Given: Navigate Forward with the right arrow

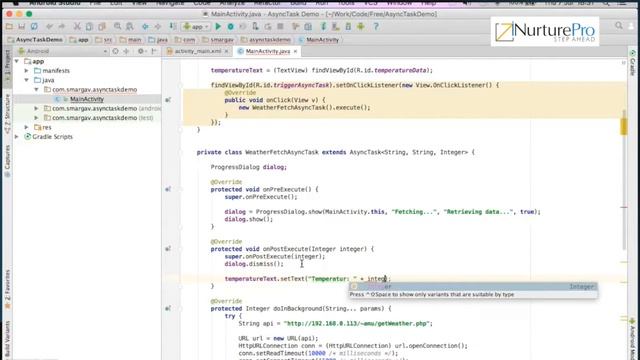Looking at the screenshot, I should coord(158,27).
